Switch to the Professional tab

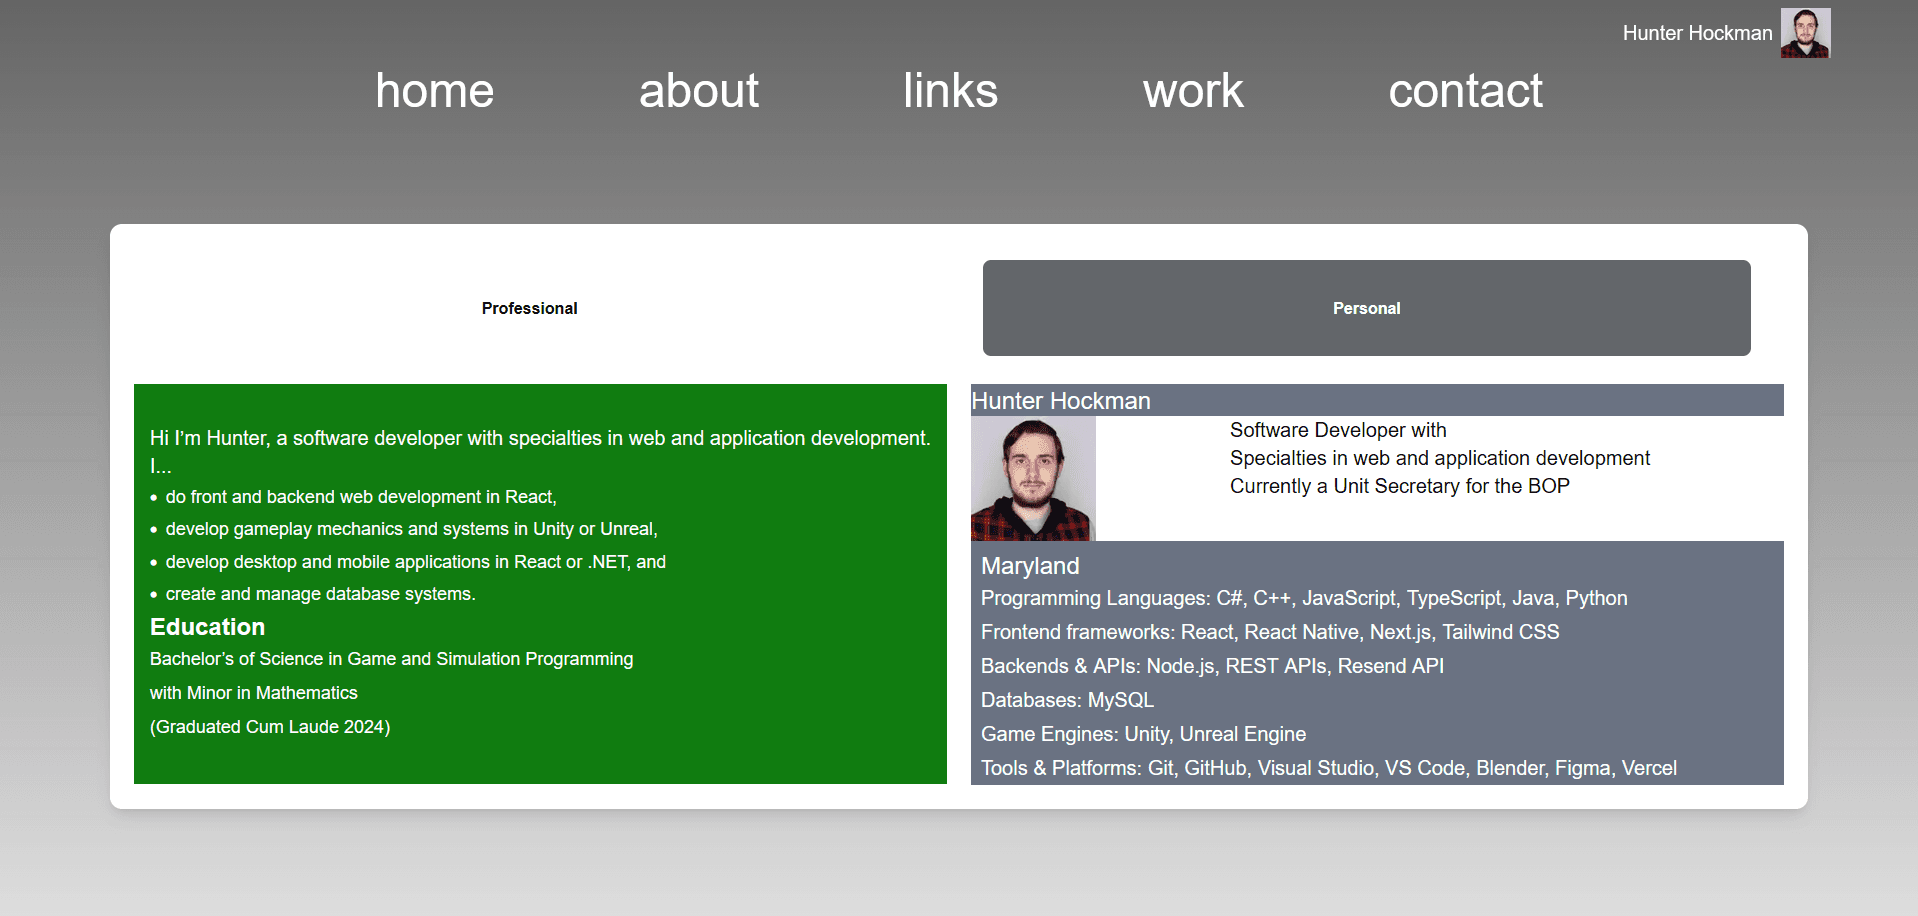coord(529,308)
